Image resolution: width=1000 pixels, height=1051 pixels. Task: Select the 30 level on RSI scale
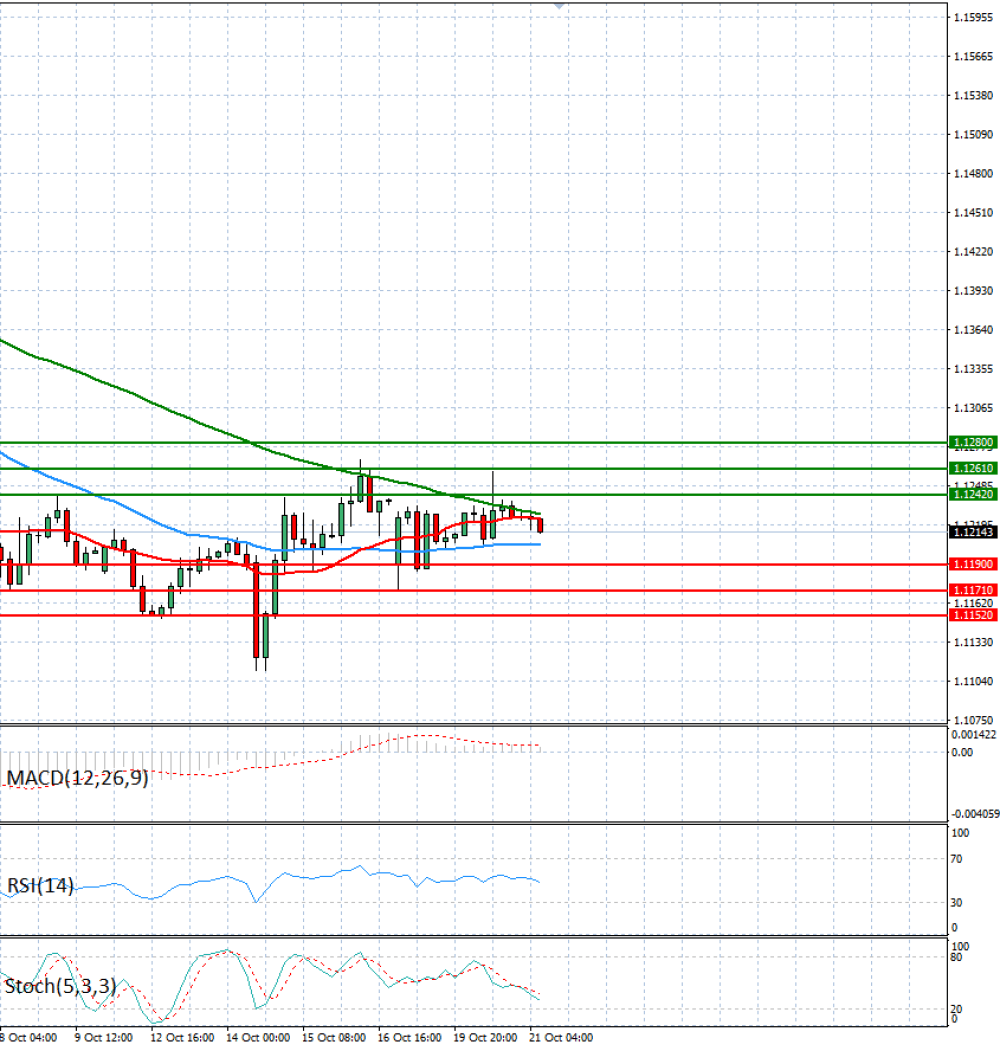(956, 902)
